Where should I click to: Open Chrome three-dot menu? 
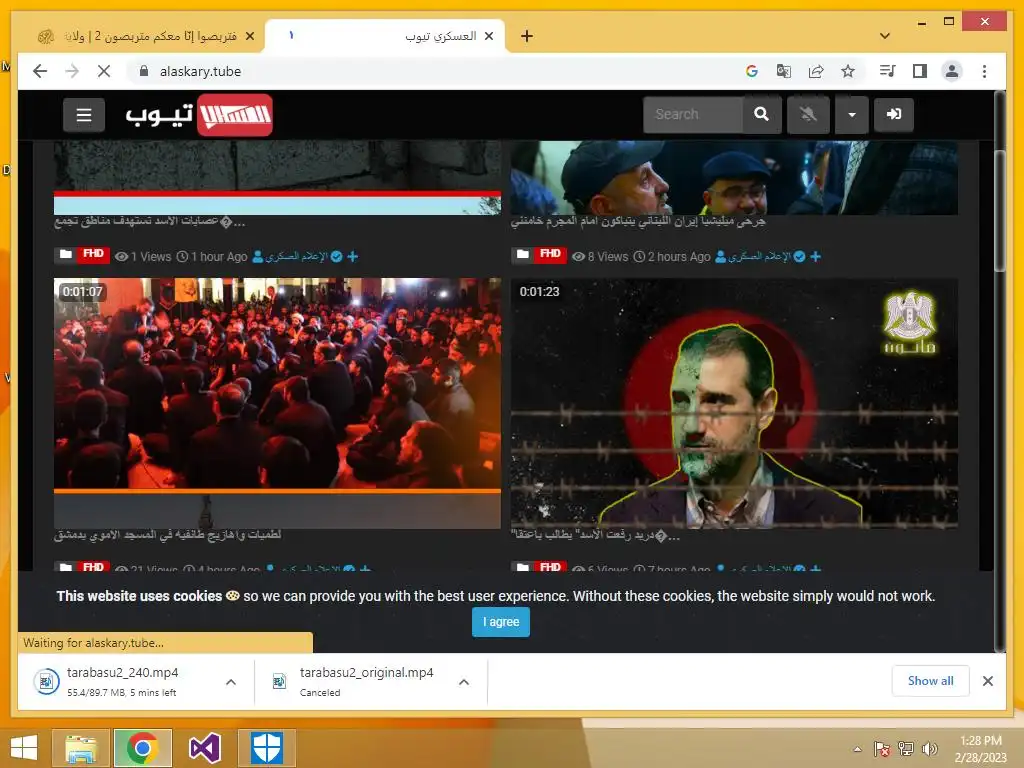tap(984, 71)
